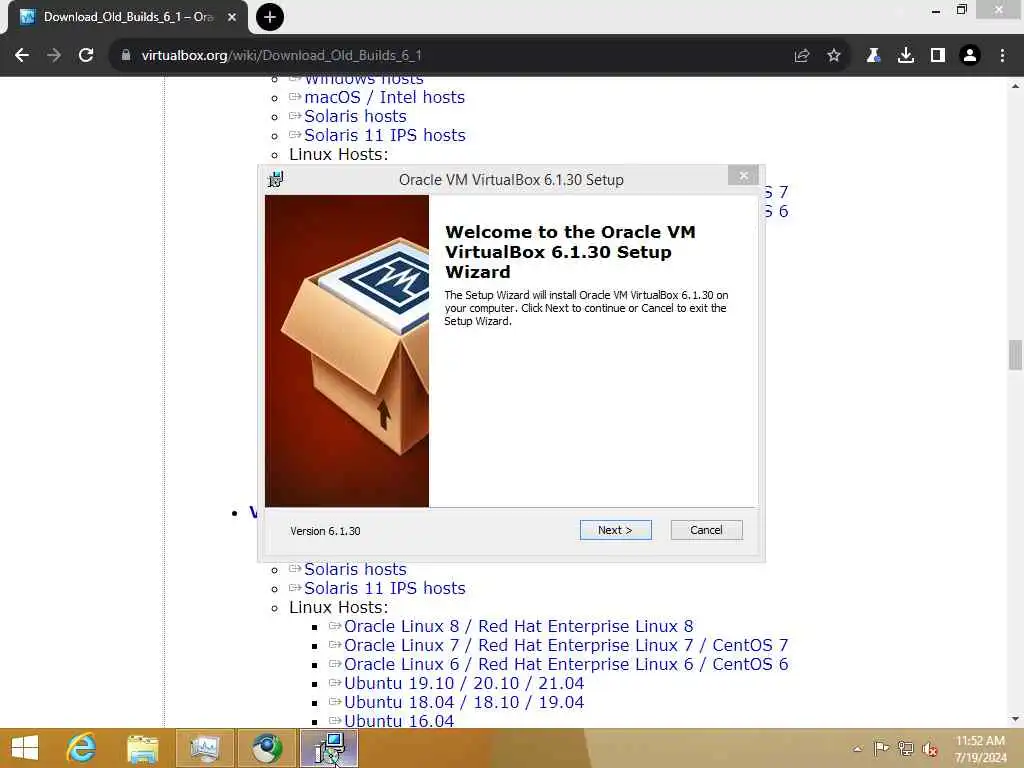
Task: Open the browser profile avatar
Action: coord(970,56)
